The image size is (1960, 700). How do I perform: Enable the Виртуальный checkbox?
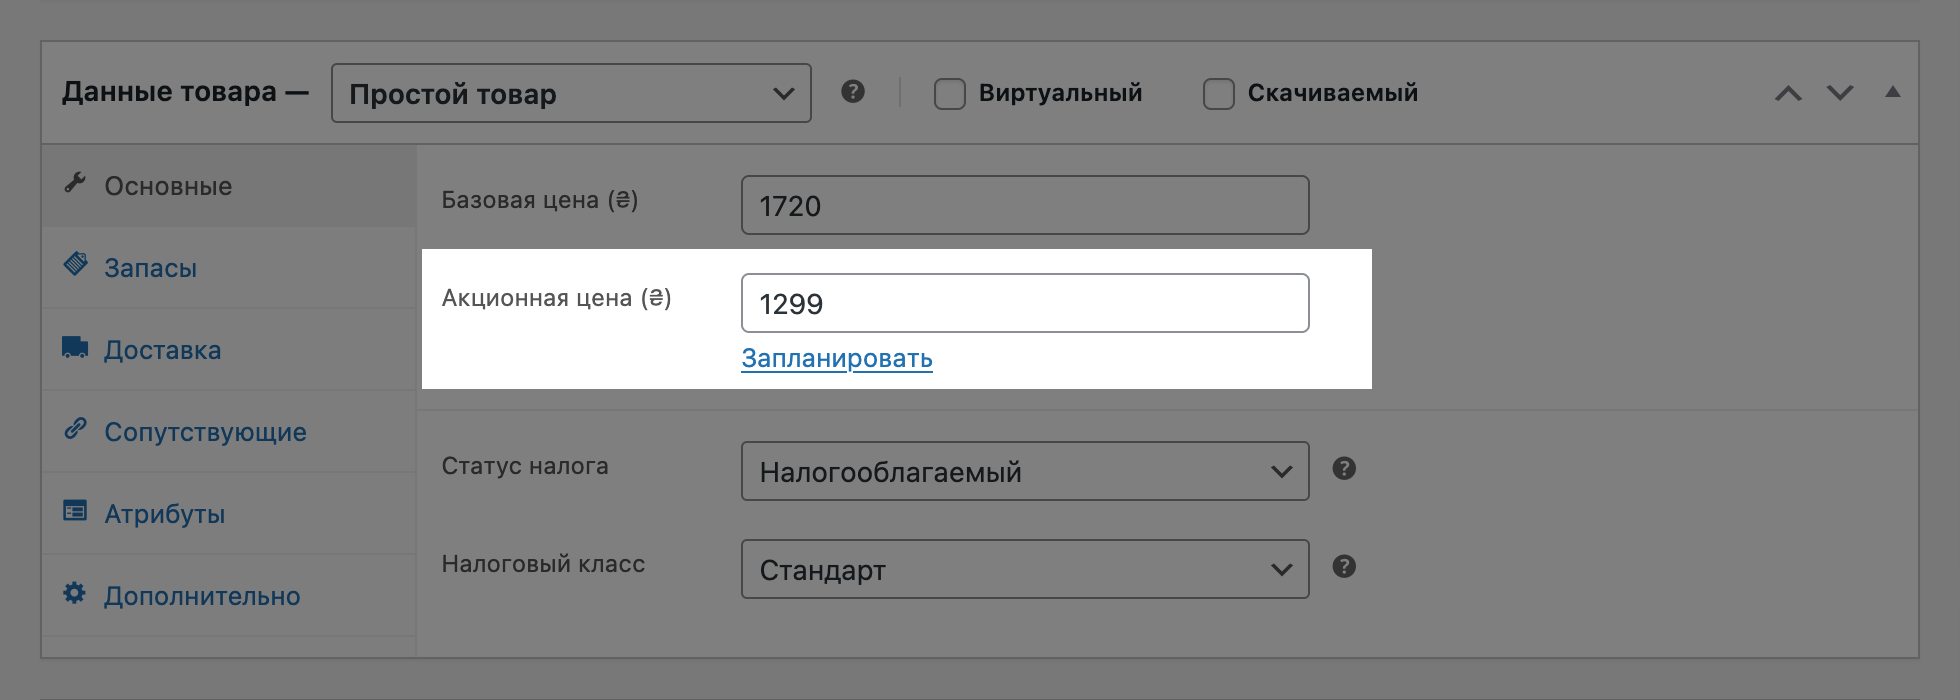[949, 94]
